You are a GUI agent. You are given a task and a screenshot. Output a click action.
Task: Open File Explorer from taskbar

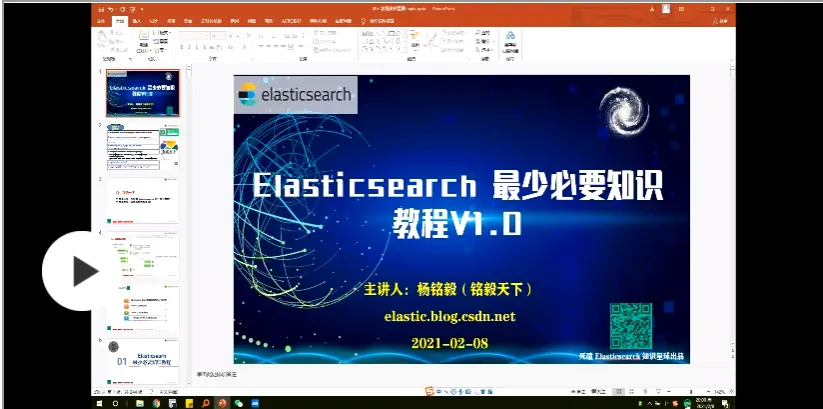click(140, 403)
